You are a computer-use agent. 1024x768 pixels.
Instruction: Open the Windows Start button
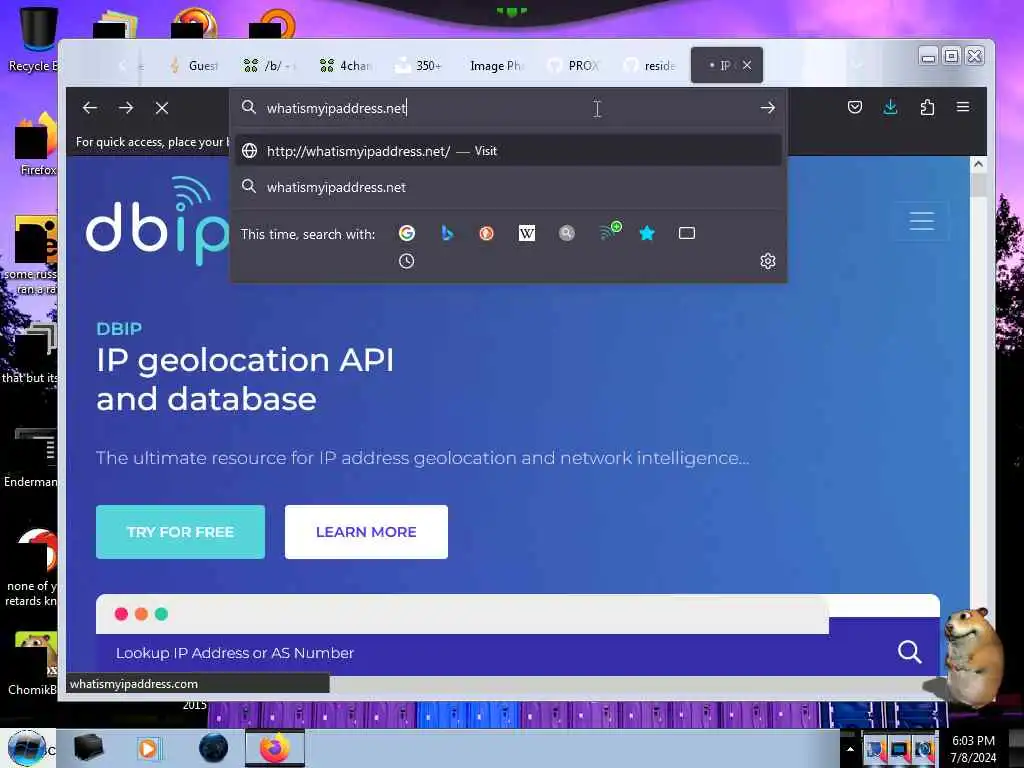(x=27, y=748)
